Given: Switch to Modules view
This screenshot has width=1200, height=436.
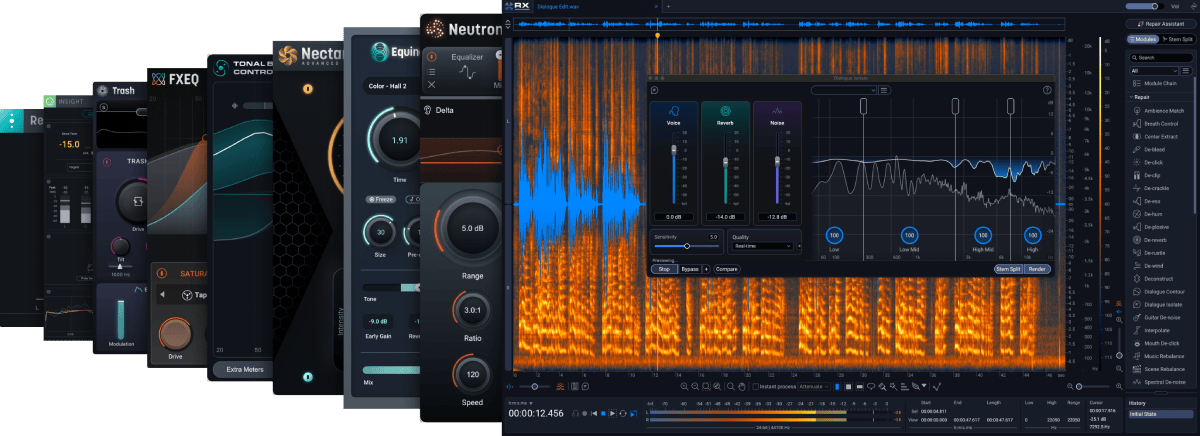Looking at the screenshot, I should click(x=1144, y=39).
